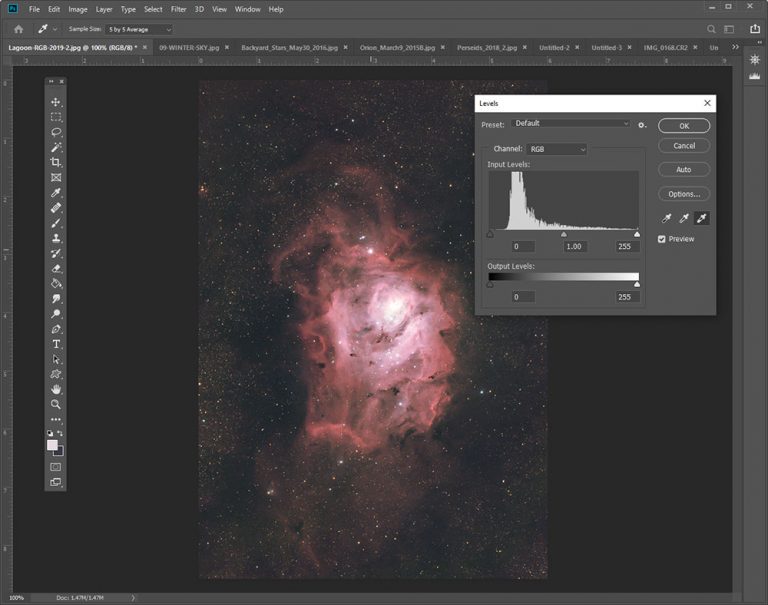Screen dimensions: 768x605
Task: Select the Path Selection tool
Action: 56,359
